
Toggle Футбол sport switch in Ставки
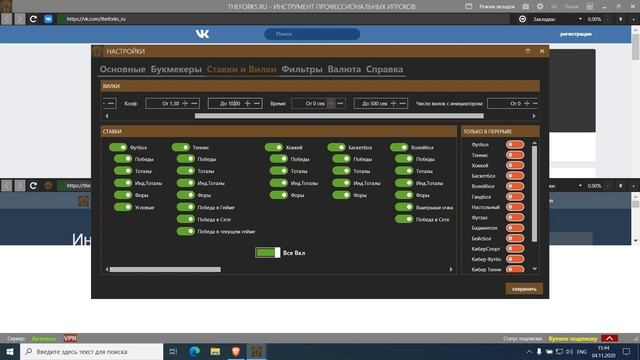point(118,147)
